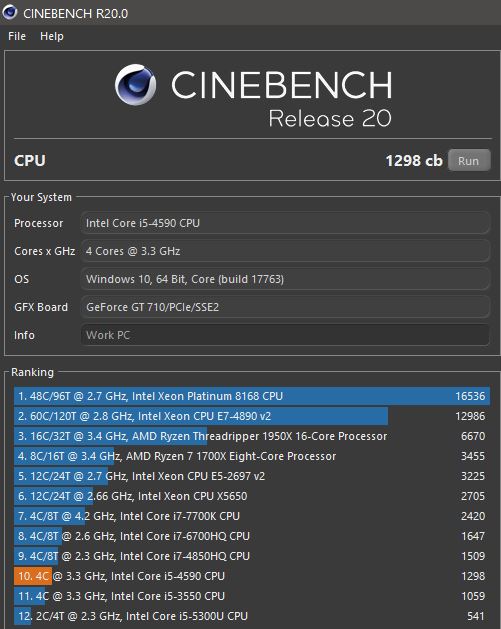
Task: Click the Cores x GHz field
Action: point(285,251)
